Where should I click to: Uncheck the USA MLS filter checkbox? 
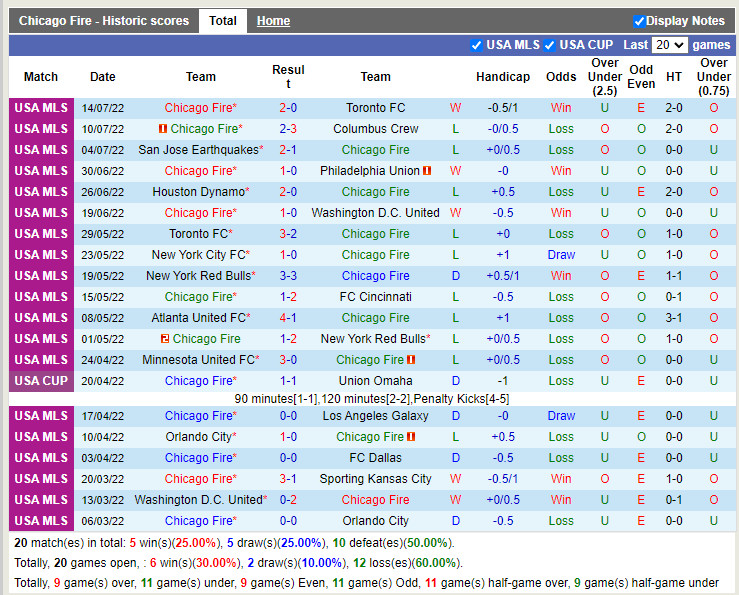(x=476, y=45)
